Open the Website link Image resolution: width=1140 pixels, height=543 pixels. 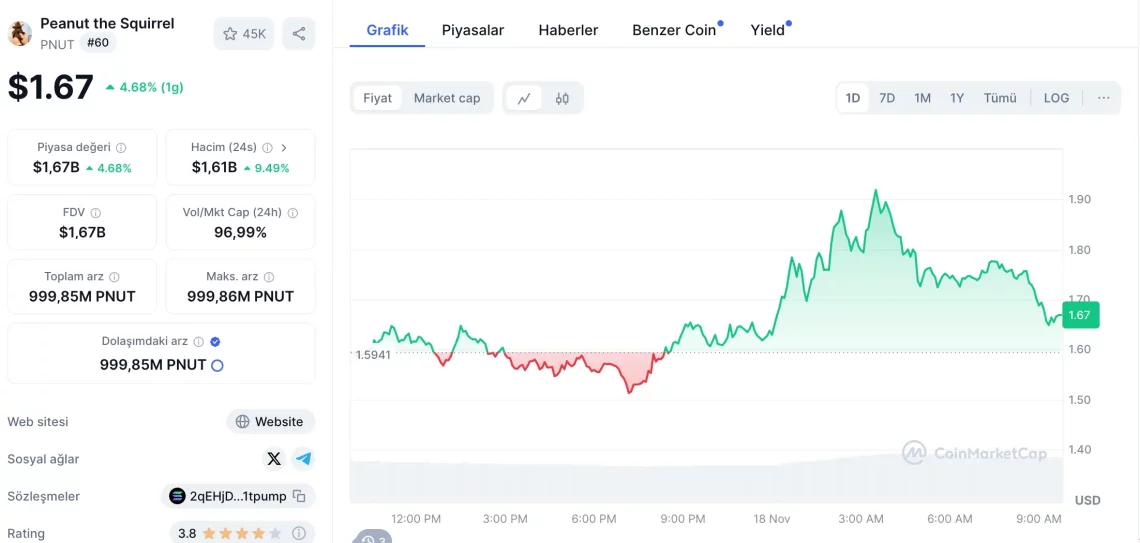click(x=270, y=422)
